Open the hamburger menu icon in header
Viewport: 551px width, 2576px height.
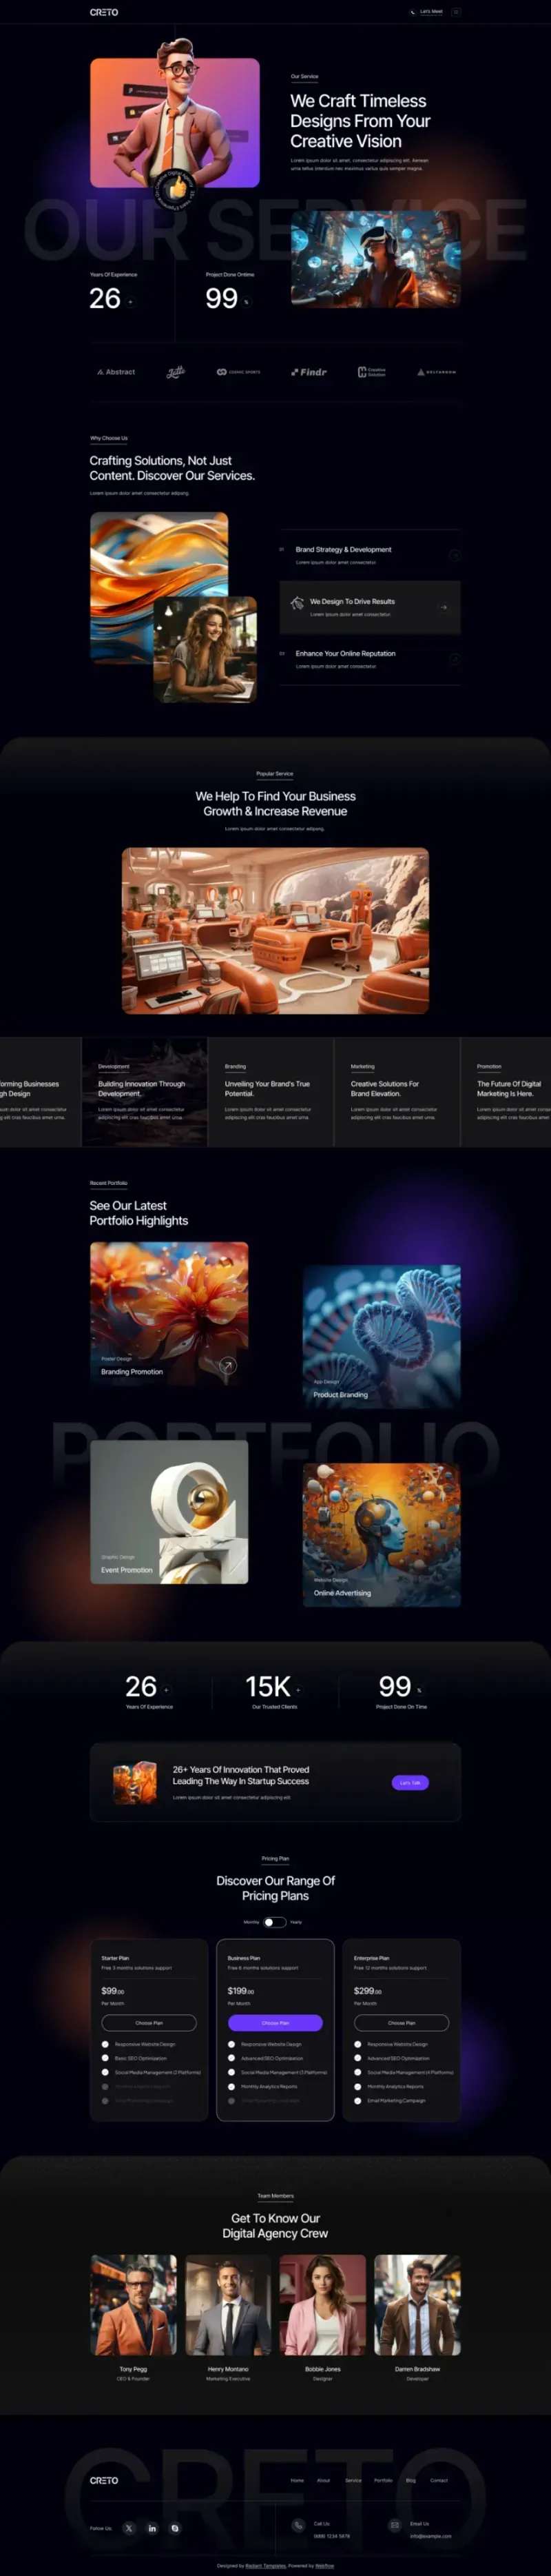point(456,12)
